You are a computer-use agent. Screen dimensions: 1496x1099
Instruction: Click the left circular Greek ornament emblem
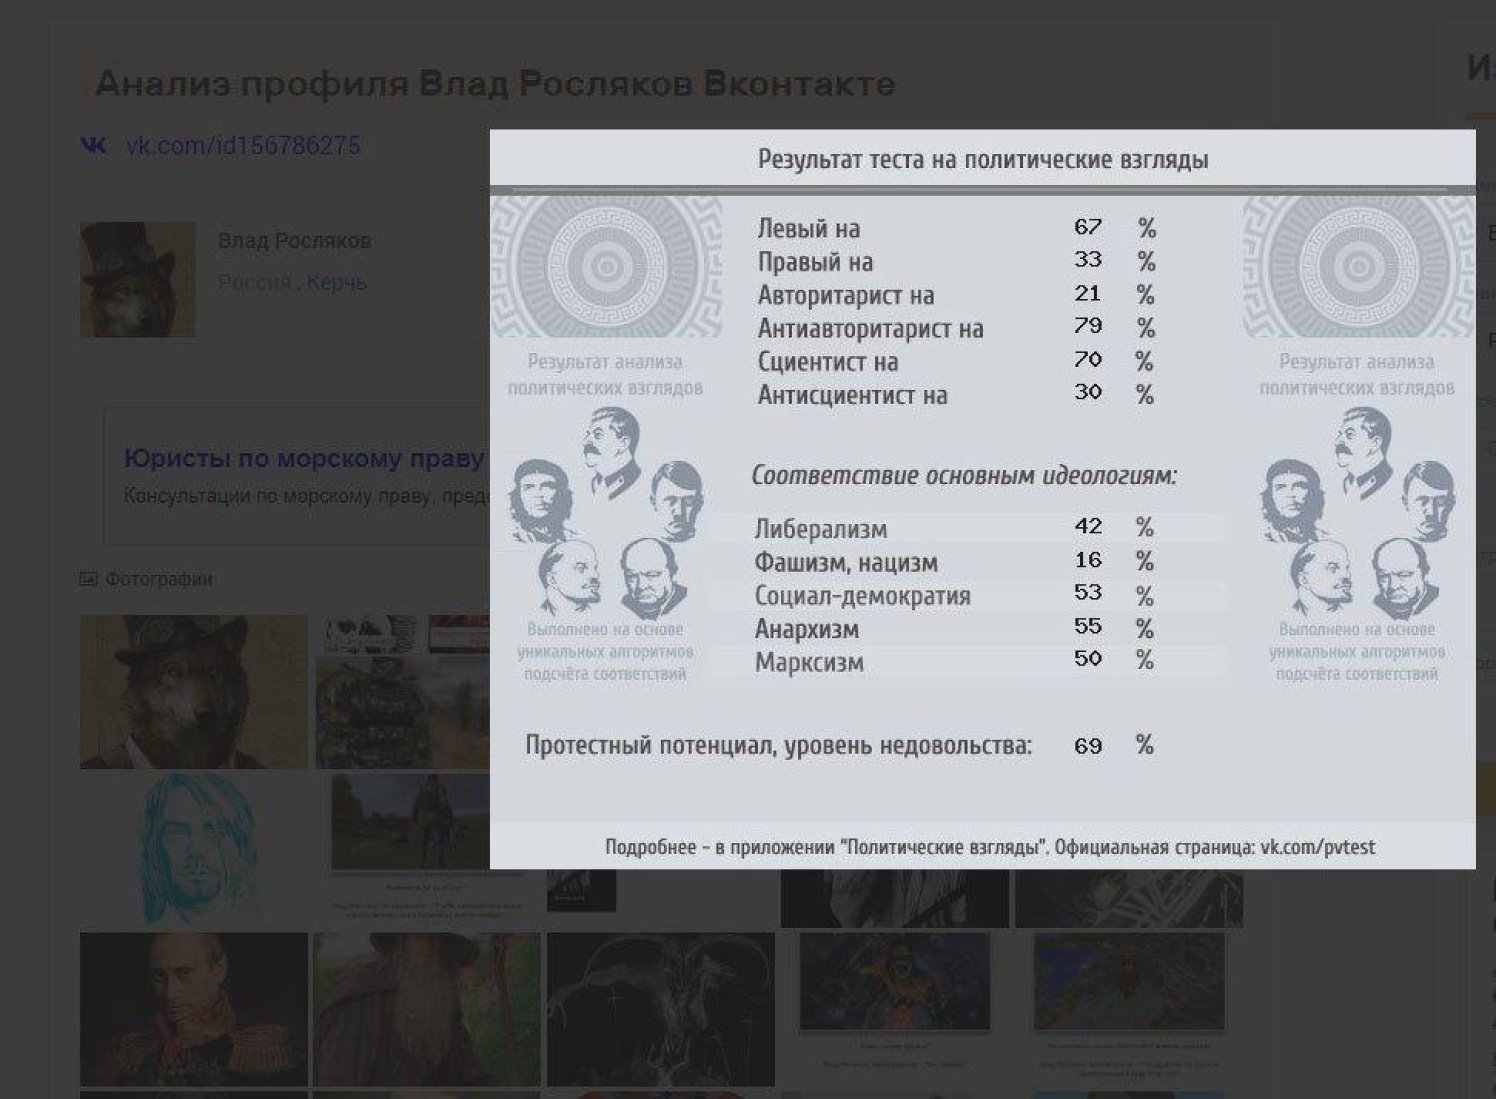[605, 267]
